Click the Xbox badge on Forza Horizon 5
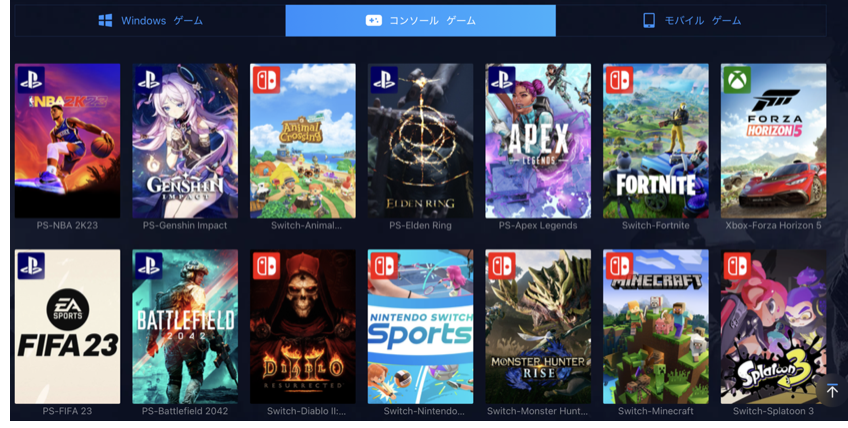 (737, 80)
